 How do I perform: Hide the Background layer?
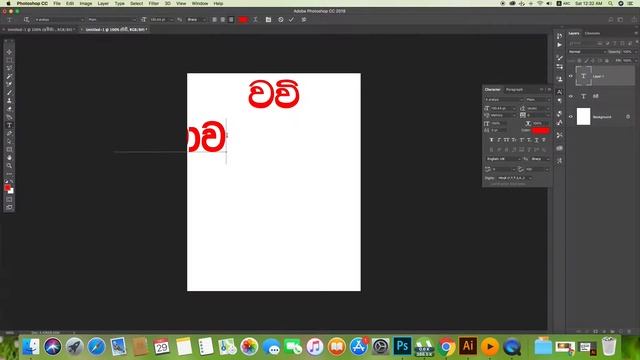coord(571,117)
